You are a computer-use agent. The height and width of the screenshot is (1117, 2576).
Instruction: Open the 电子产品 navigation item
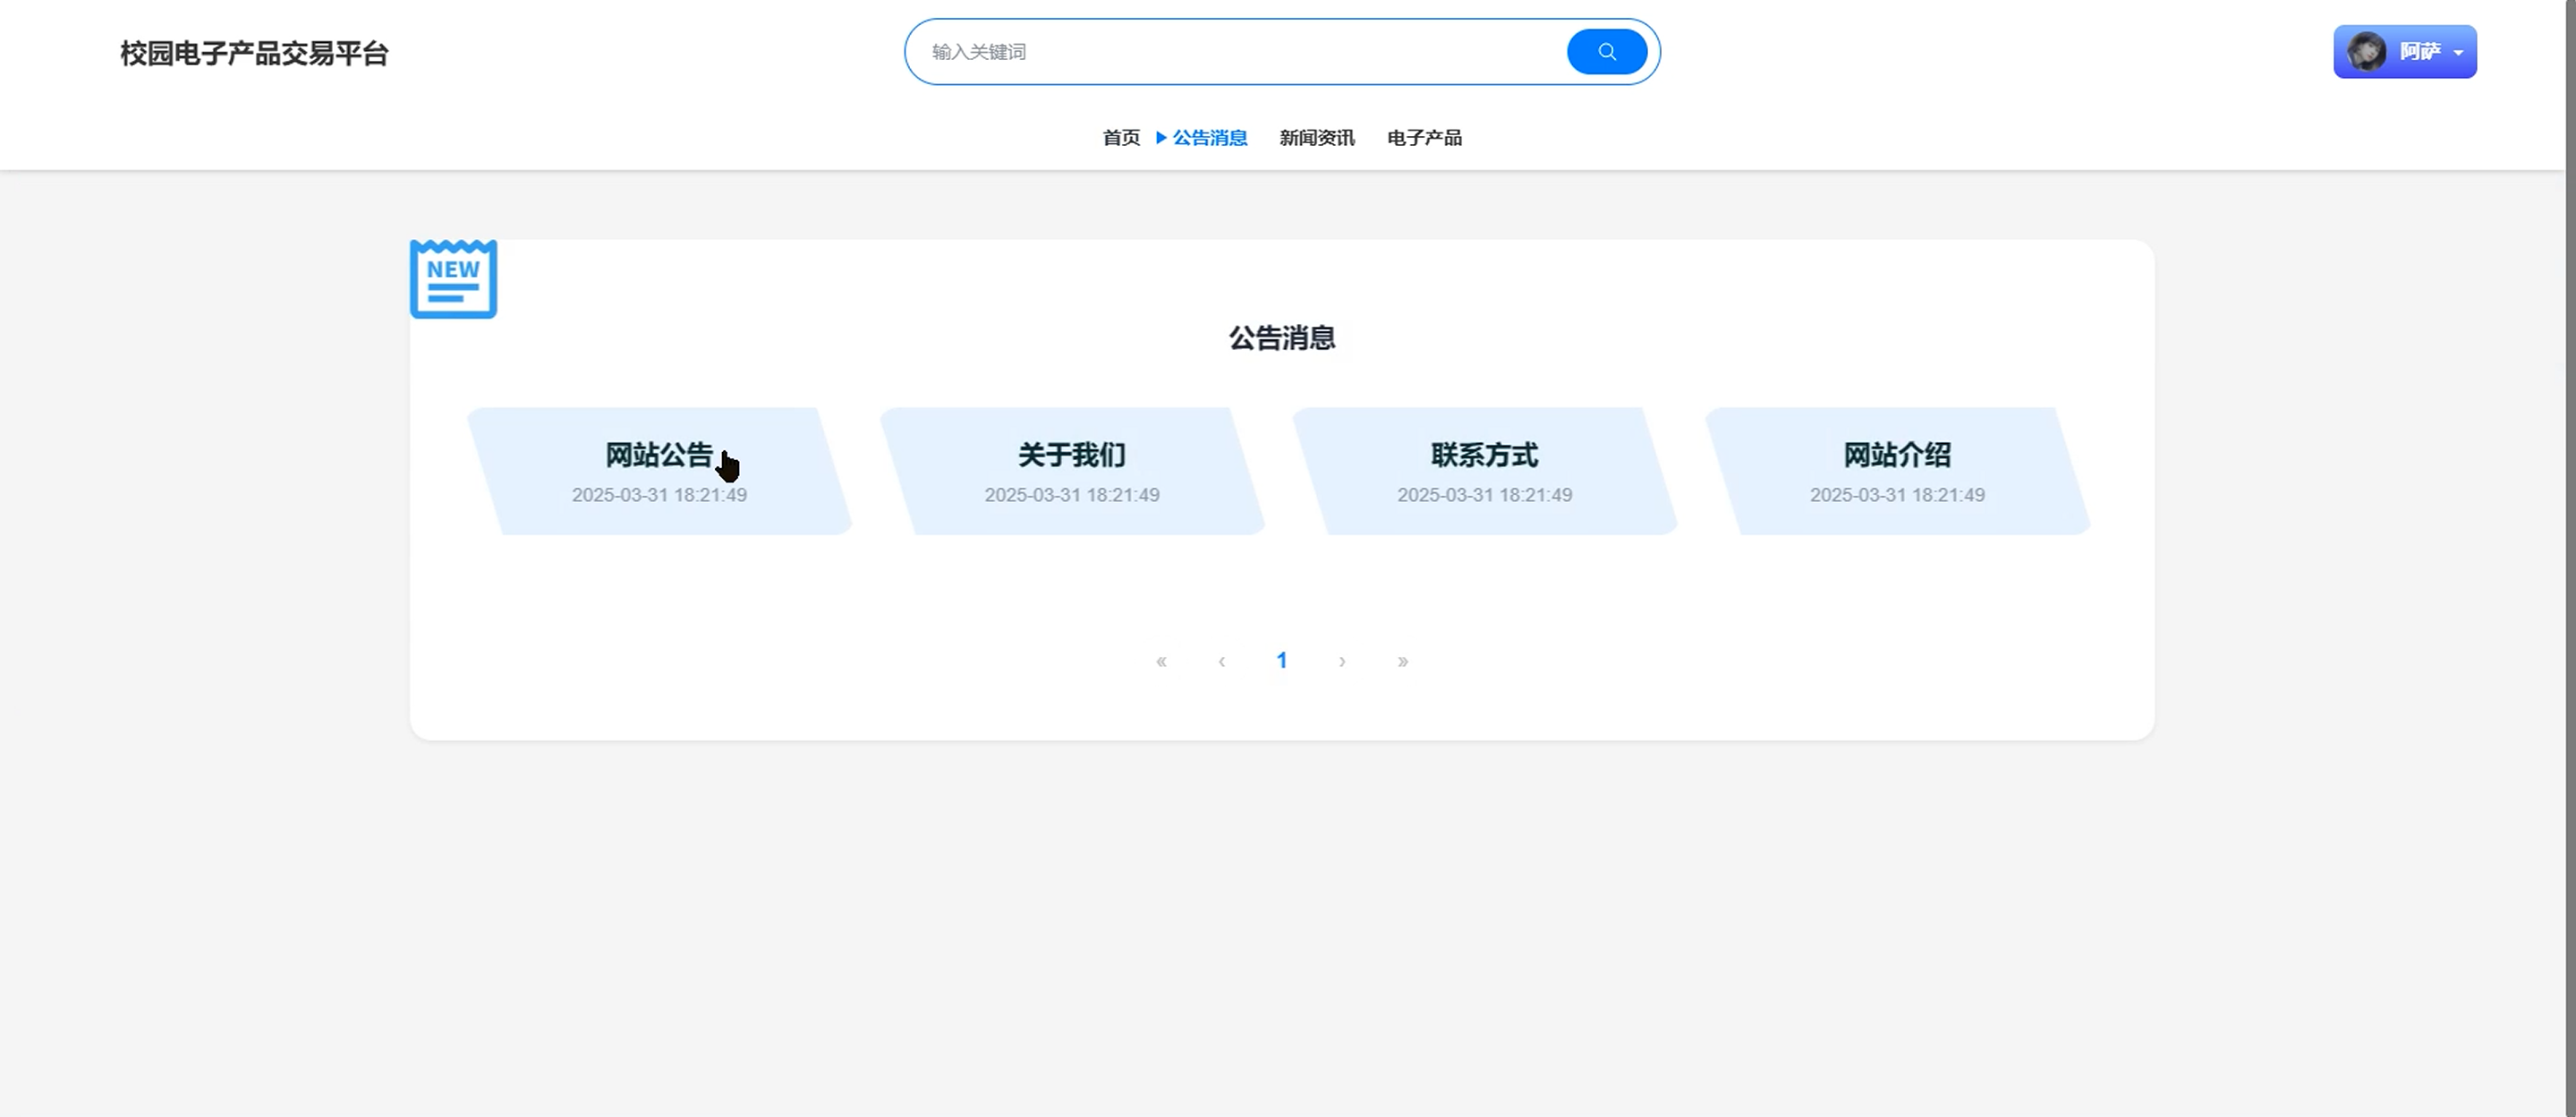coord(1424,138)
